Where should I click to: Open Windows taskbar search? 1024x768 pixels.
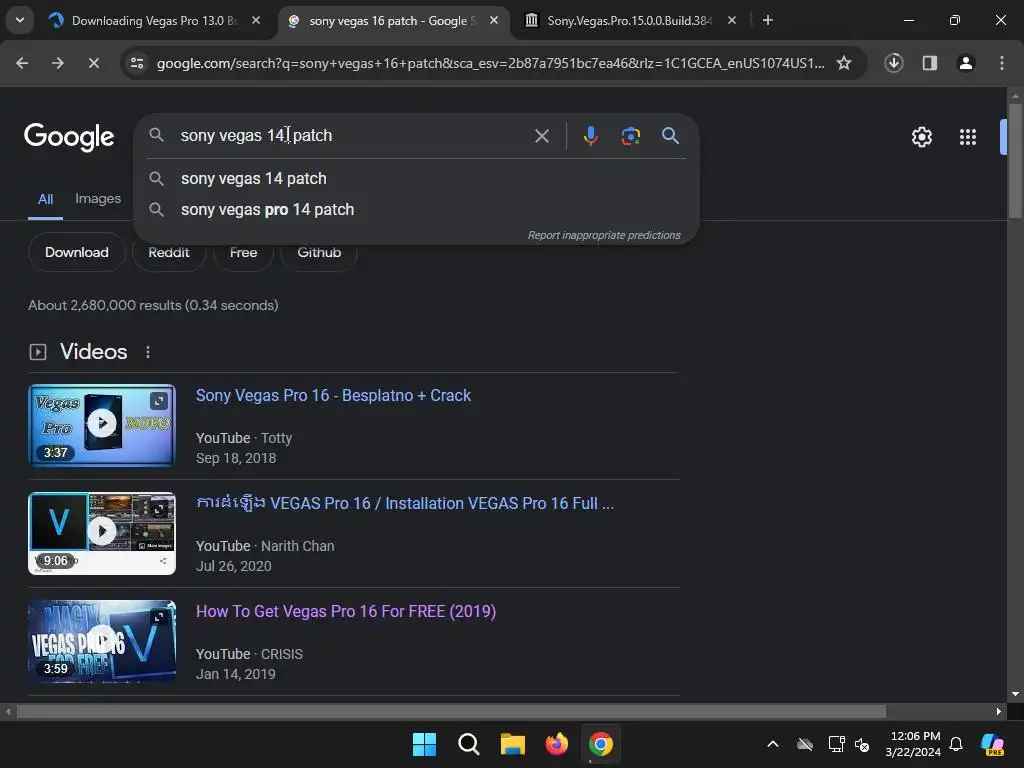468,744
